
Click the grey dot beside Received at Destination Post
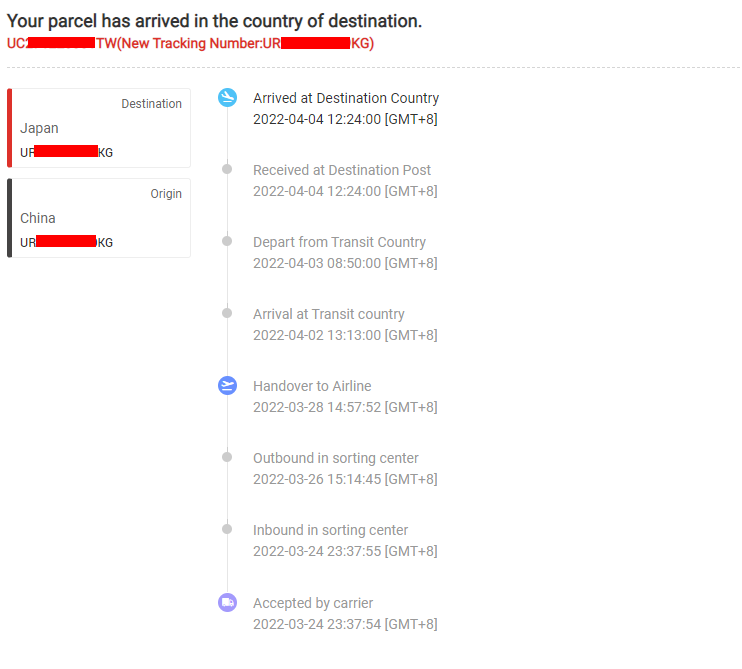[x=227, y=169]
